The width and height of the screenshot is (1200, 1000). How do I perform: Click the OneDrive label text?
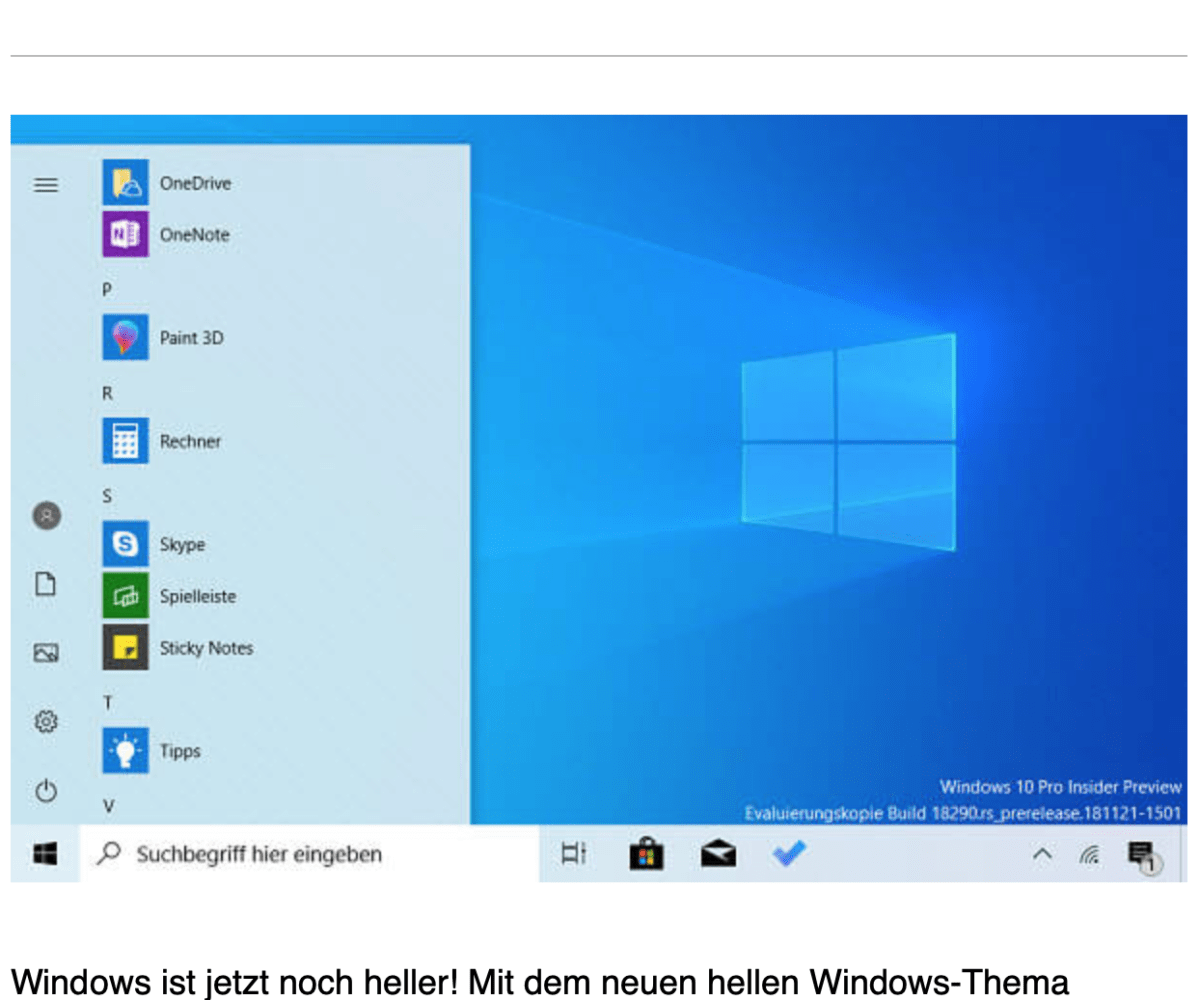click(x=195, y=183)
